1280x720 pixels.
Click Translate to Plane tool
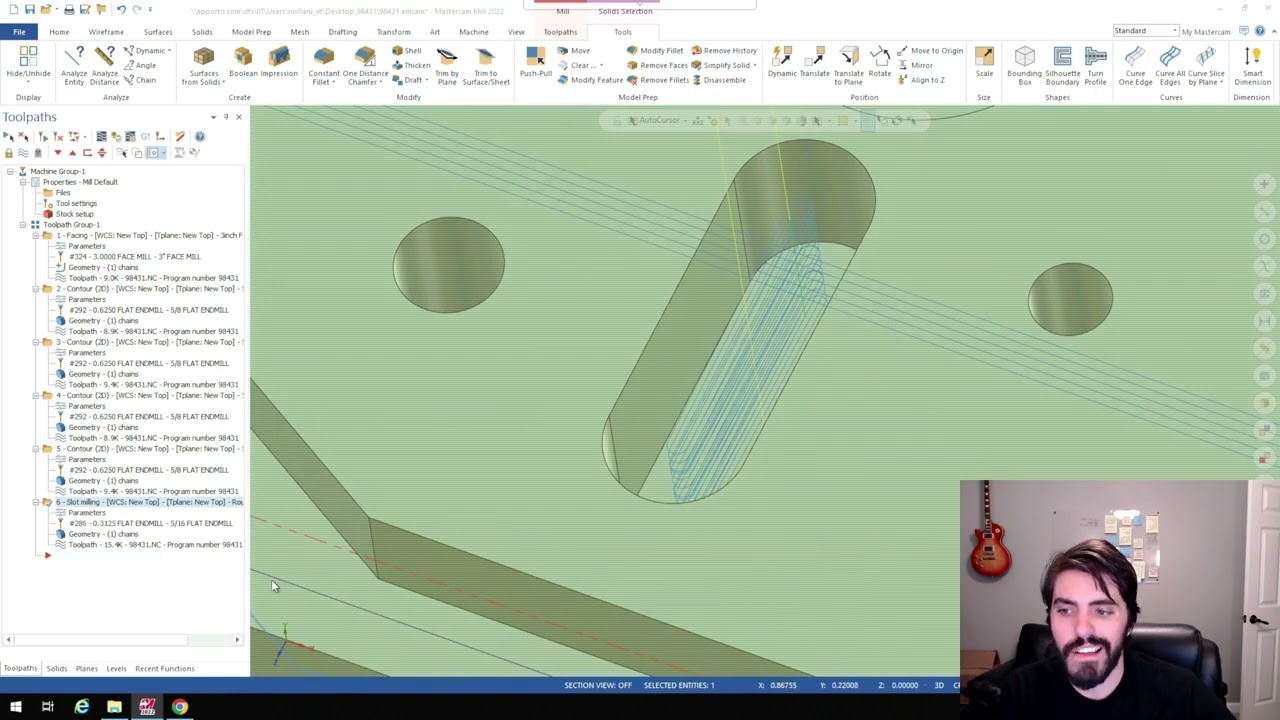[x=848, y=66]
